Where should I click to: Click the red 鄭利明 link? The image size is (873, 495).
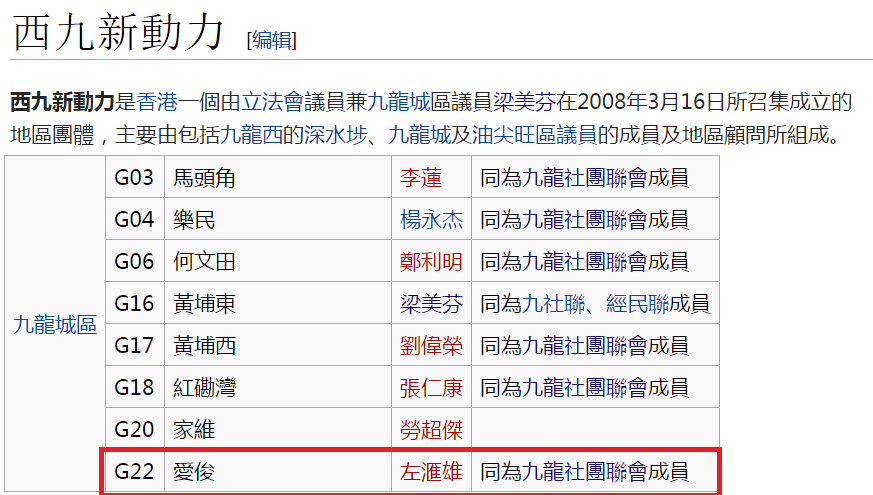(431, 261)
